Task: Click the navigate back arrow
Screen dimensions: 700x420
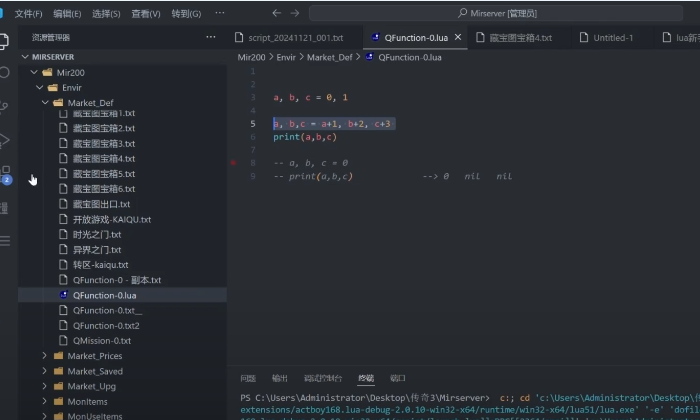Action: click(x=277, y=13)
